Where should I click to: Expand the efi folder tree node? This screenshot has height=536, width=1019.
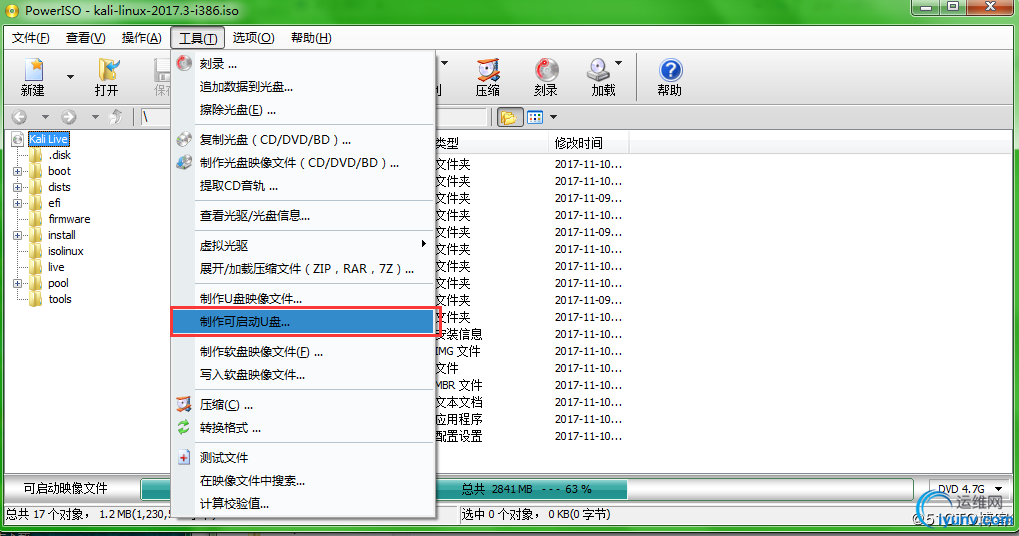18,203
